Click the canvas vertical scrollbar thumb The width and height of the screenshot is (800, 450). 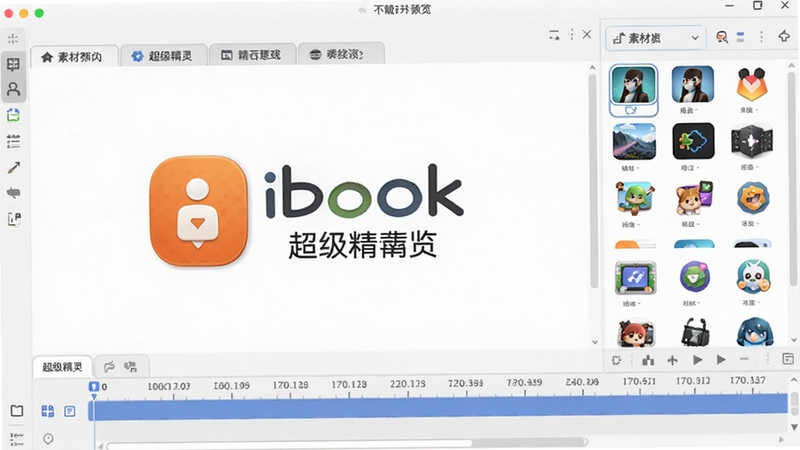[593, 181]
